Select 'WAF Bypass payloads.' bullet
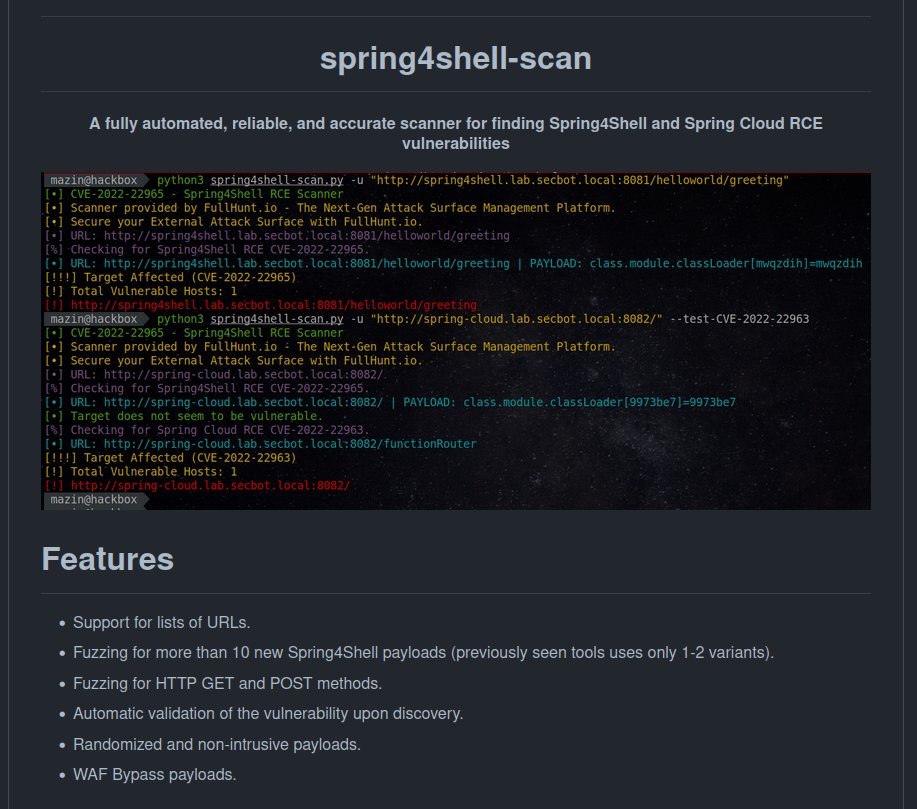This screenshot has width=917, height=809. coord(154,774)
